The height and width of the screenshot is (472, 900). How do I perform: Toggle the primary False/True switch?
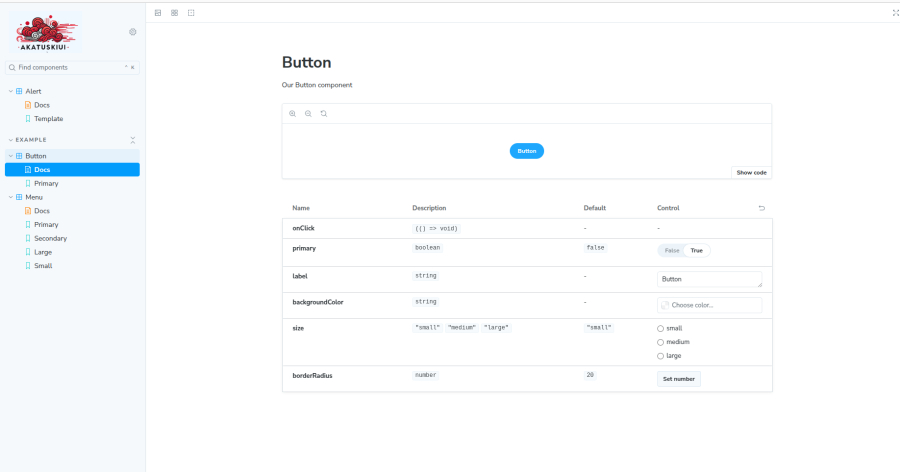click(684, 251)
